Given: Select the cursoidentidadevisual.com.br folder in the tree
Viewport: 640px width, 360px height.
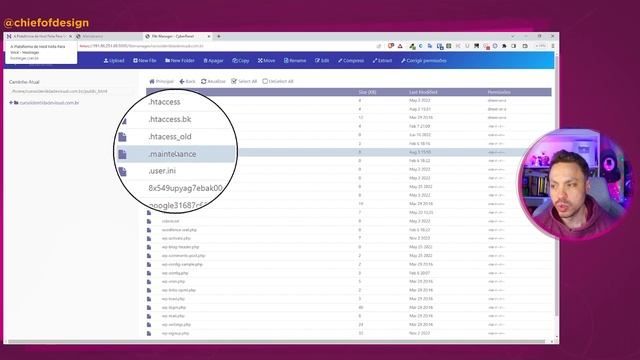Looking at the screenshot, I should (49, 103).
